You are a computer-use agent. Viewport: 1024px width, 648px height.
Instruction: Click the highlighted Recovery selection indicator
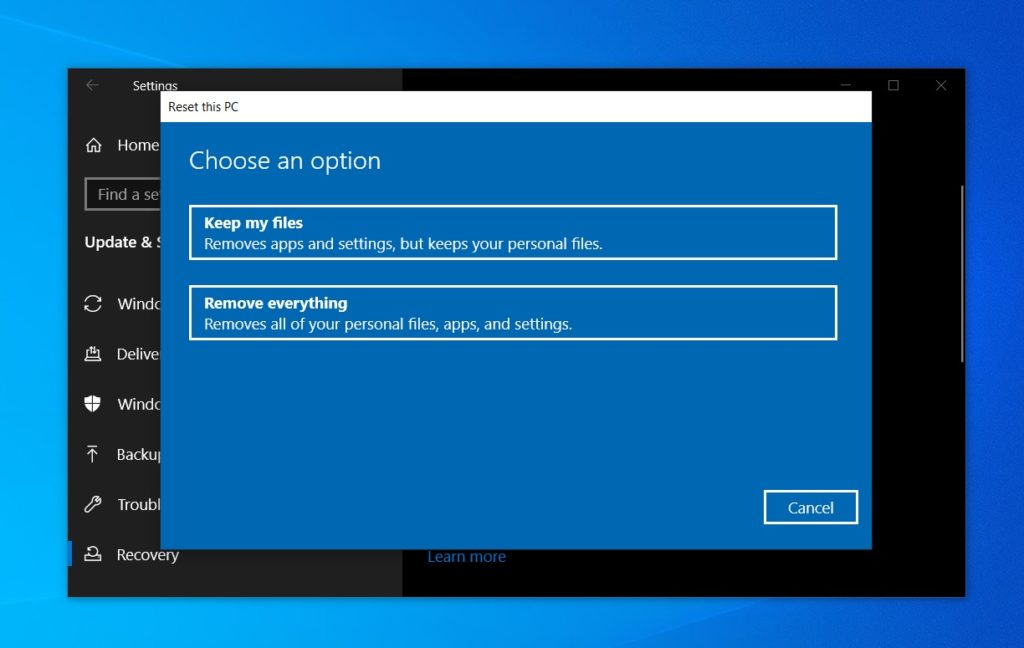71,553
